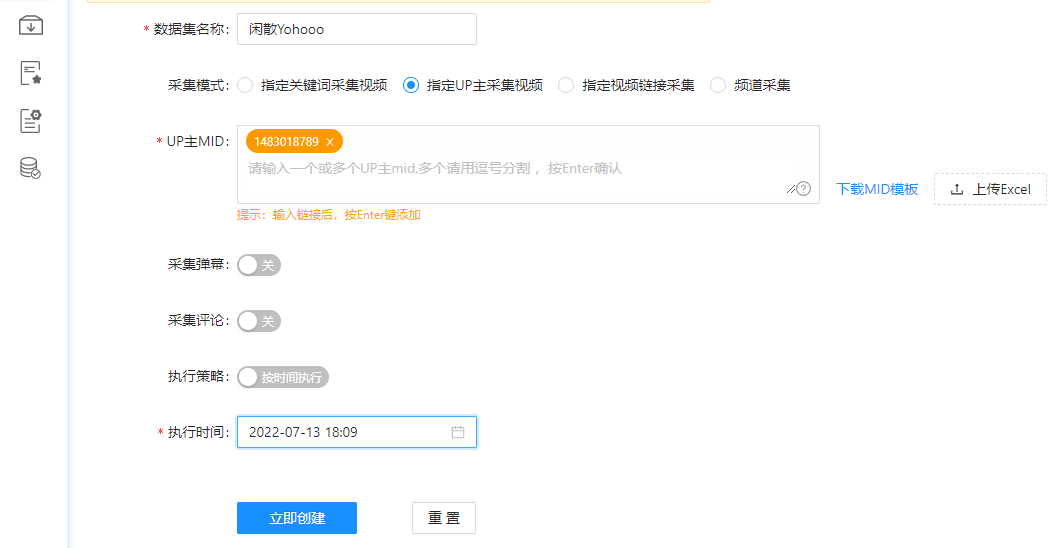Image resolution: width=1060 pixels, height=548 pixels.
Task: Open the starred document sidebar icon
Action: coord(30,73)
